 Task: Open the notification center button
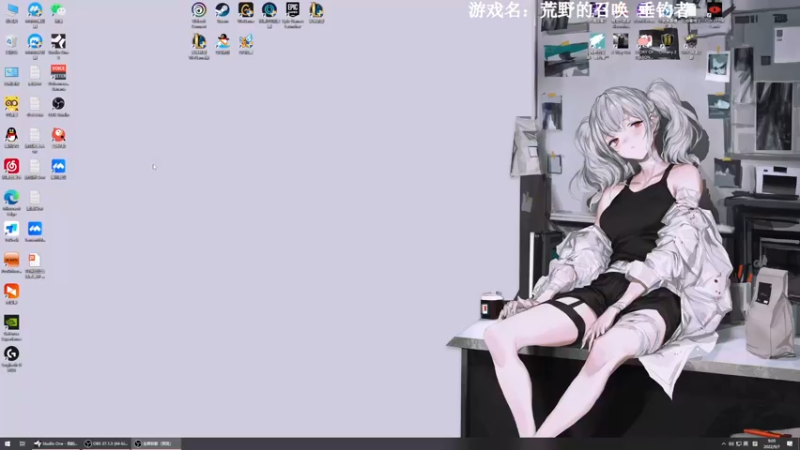tap(790, 444)
